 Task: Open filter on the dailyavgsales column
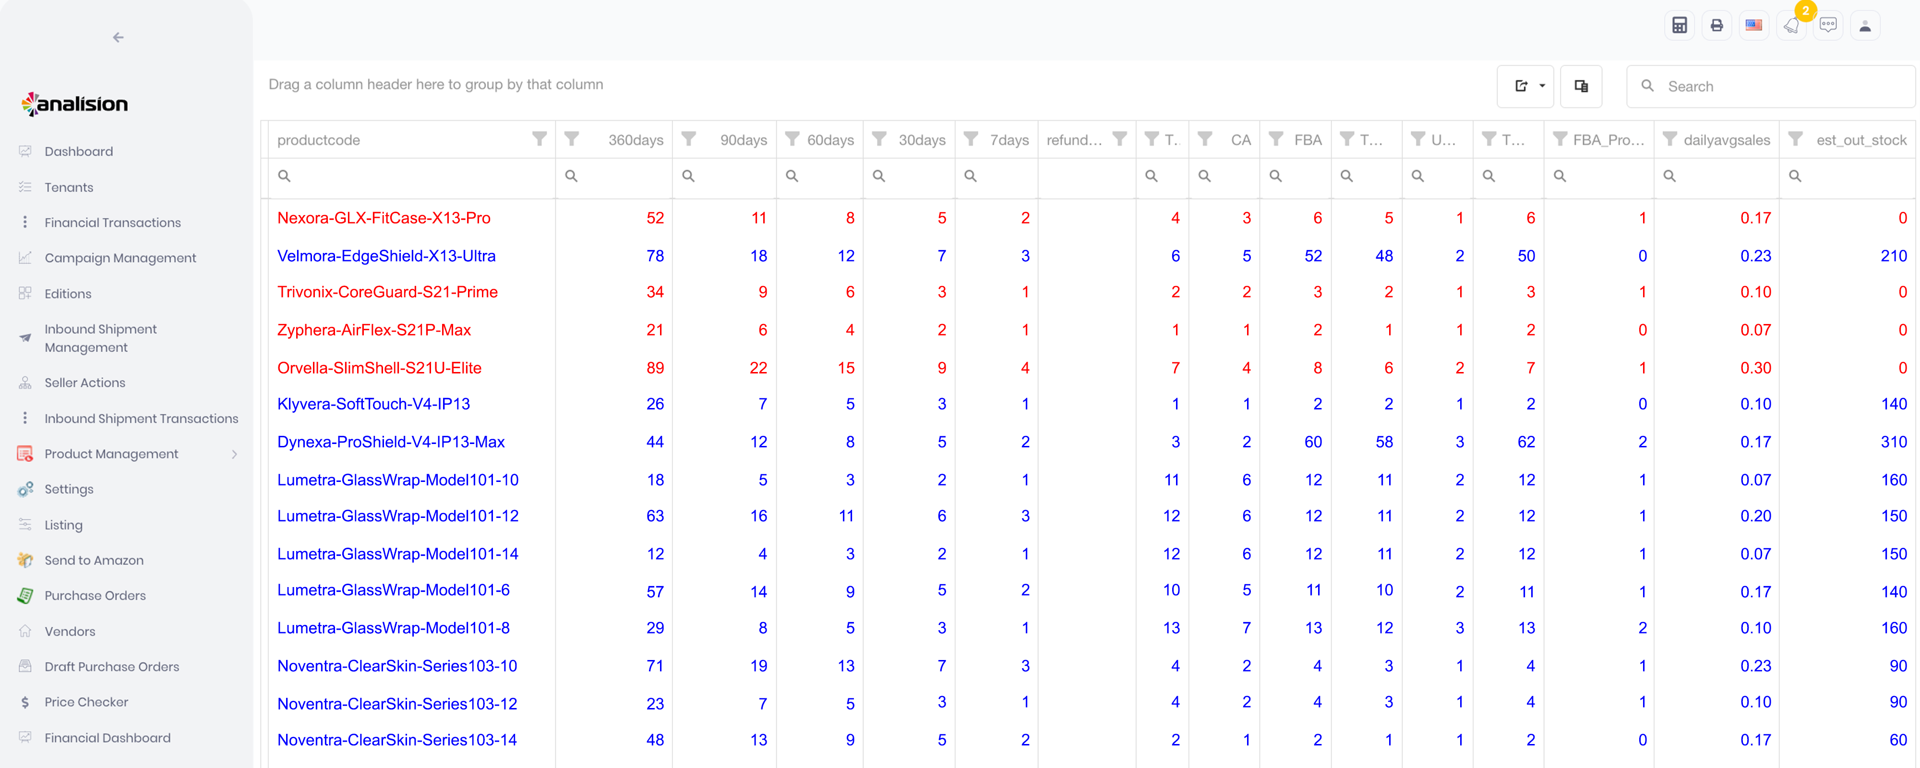point(1670,139)
